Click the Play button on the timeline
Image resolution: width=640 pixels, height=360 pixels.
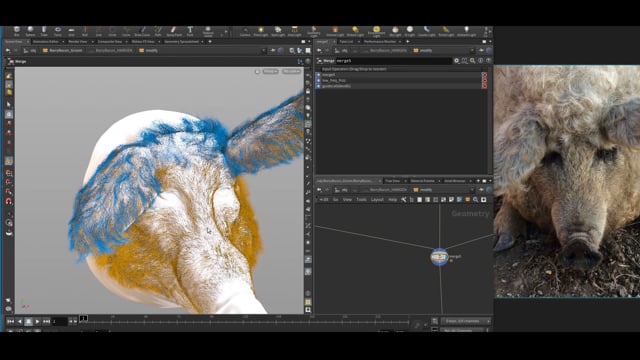pyautogui.click(x=37, y=322)
